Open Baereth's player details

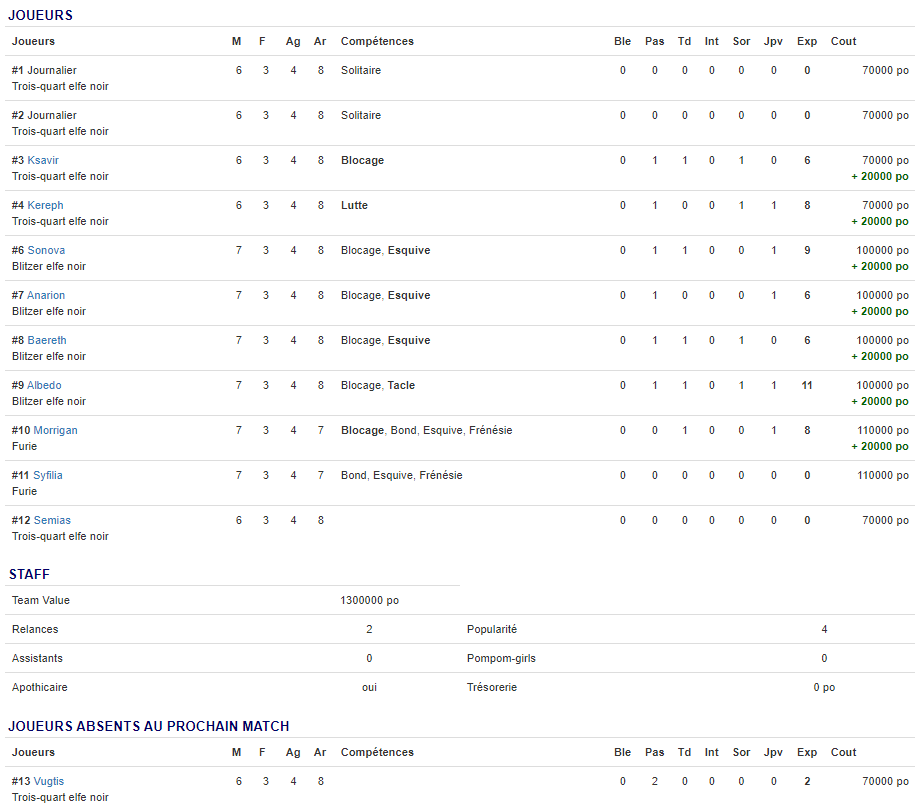pyautogui.click(x=47, y=340)
